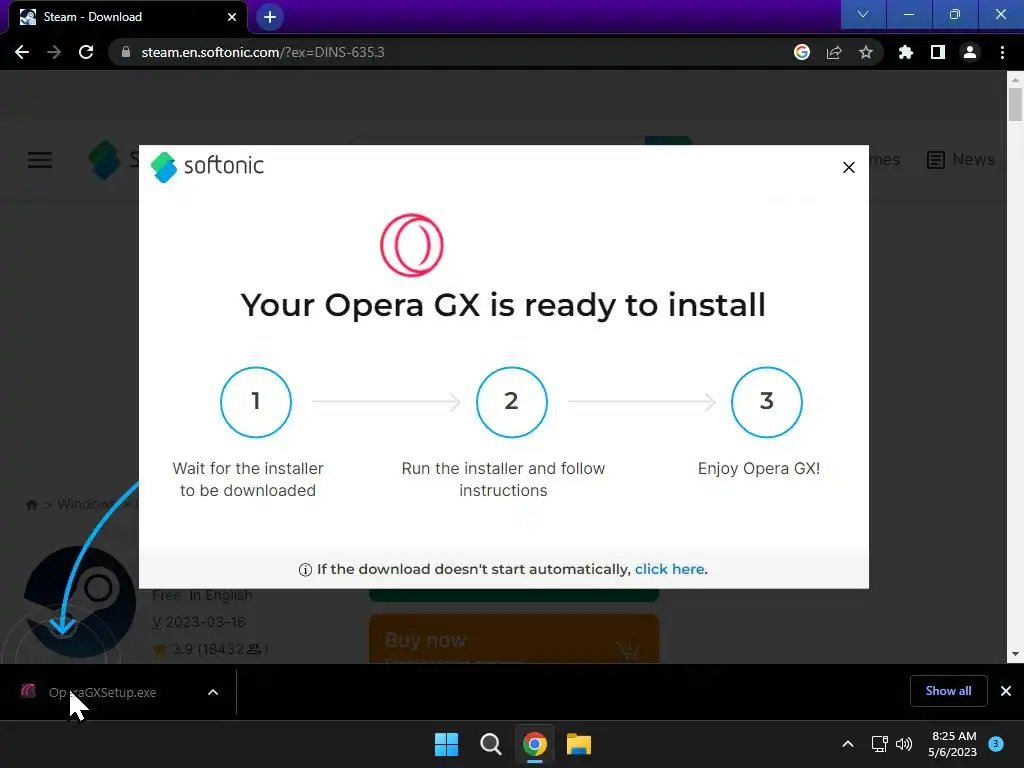Share this page icon

[834, 52]
